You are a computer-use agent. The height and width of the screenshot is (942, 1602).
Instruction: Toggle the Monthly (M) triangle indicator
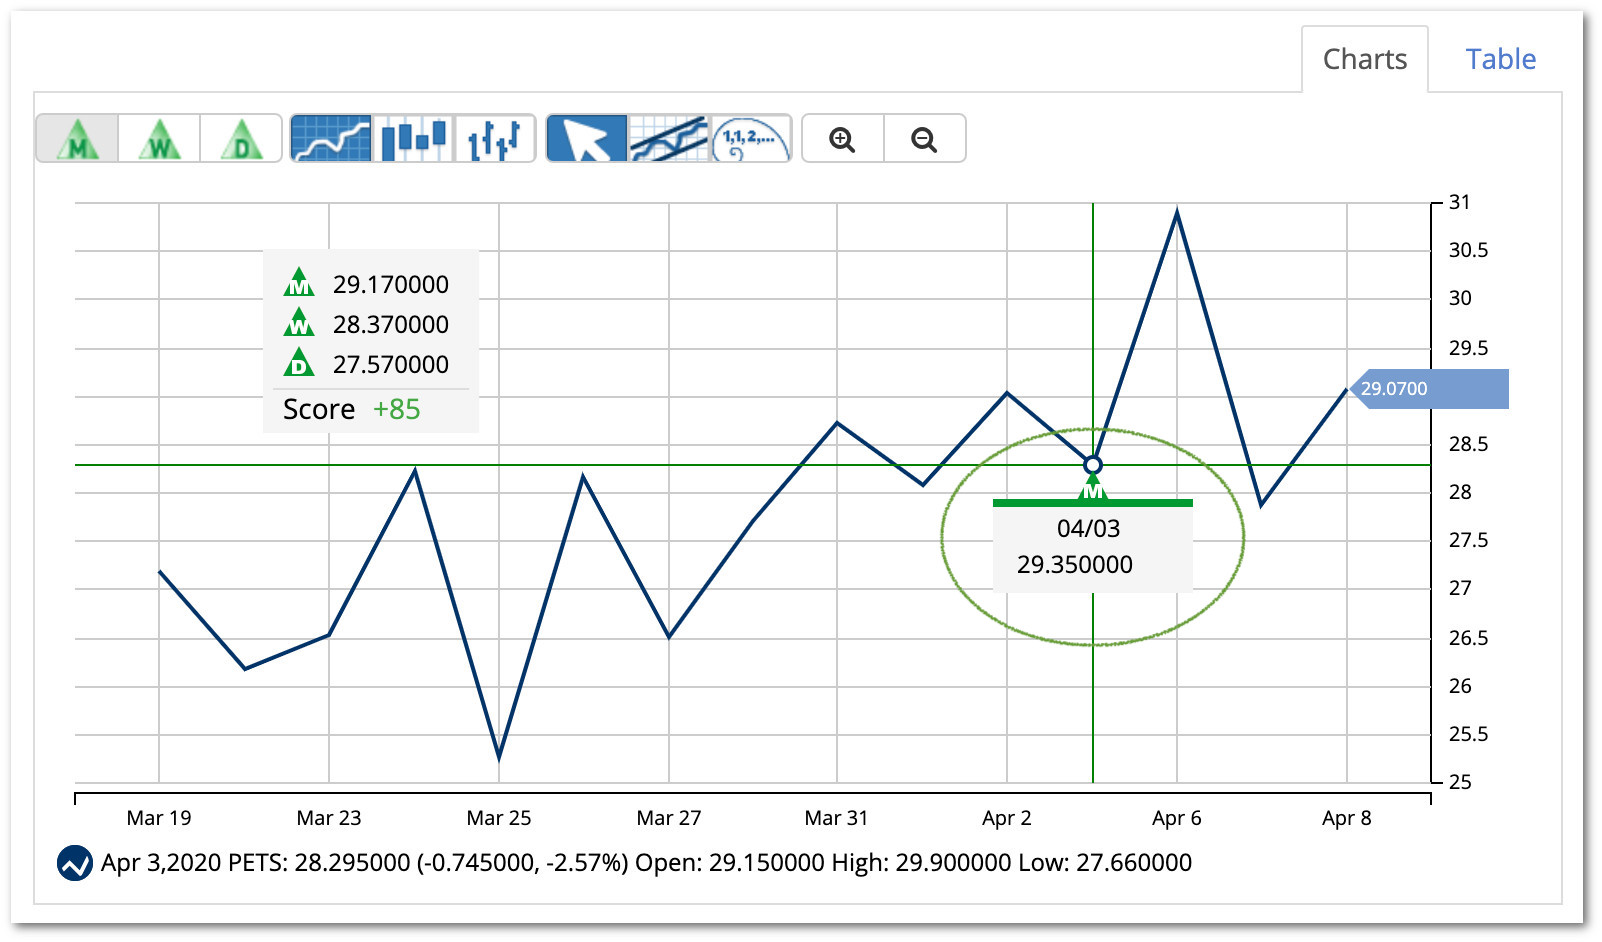[78, 138]
